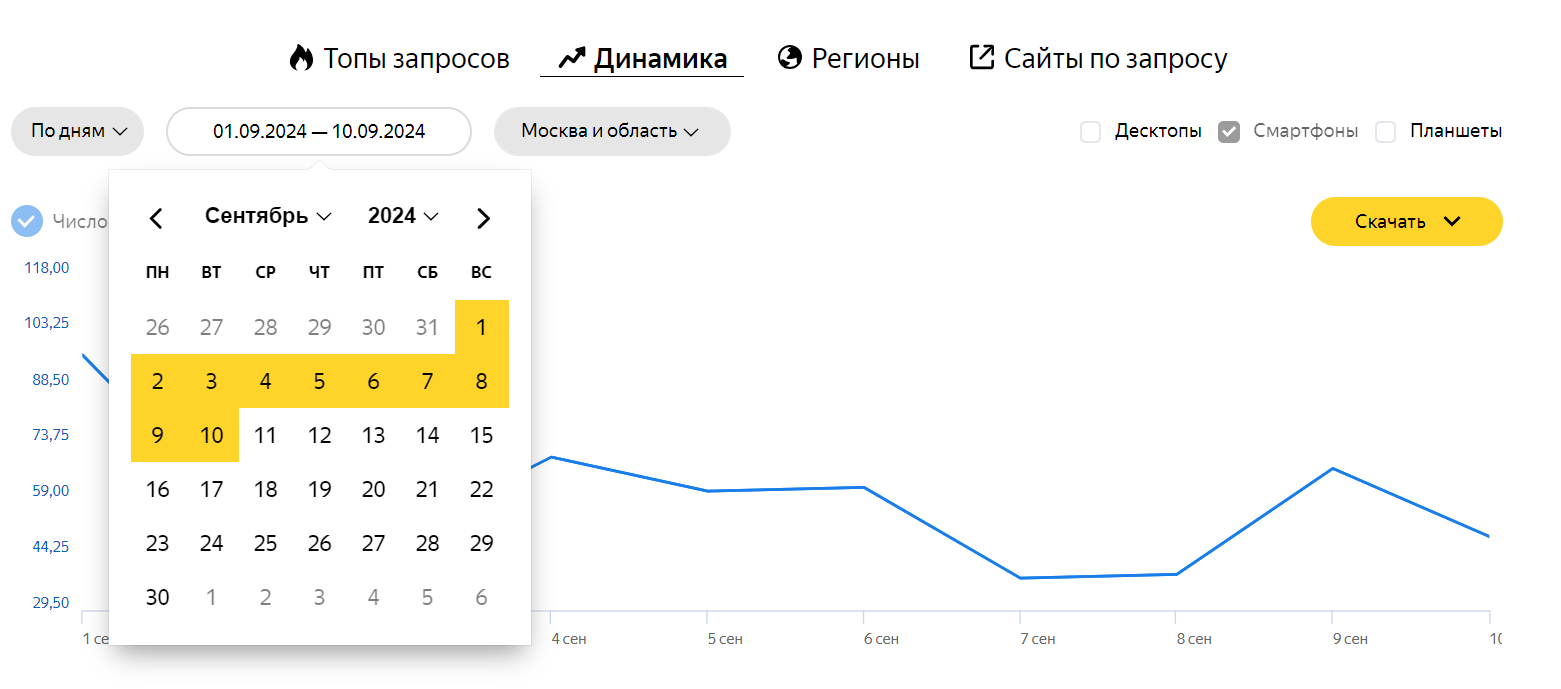Uncheck the Смартфоны checkbox
Screen dimensions: 1561x689
coord(1229,131)
